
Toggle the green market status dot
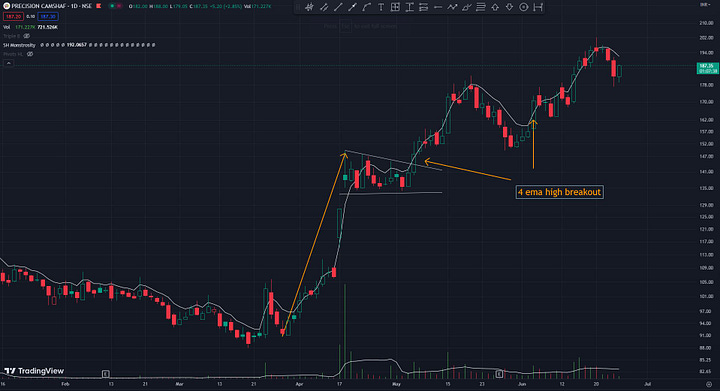pyautogui.click(x=112, y=6)
